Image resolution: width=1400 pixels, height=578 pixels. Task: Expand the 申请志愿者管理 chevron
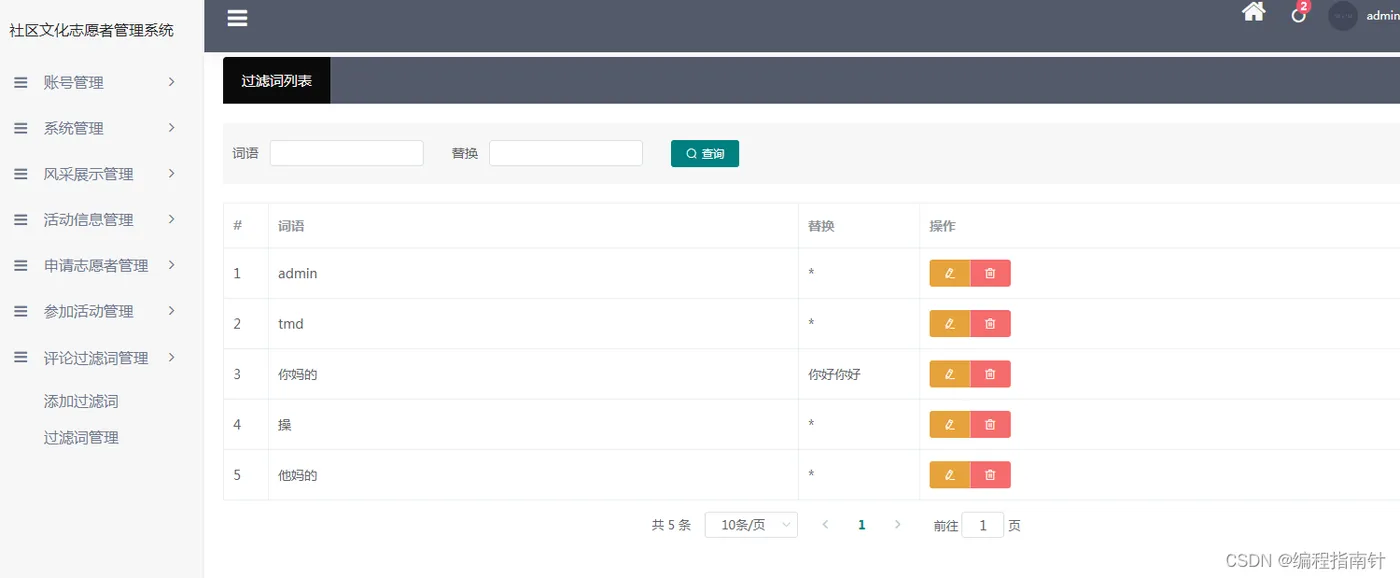[x=172, y=265]
